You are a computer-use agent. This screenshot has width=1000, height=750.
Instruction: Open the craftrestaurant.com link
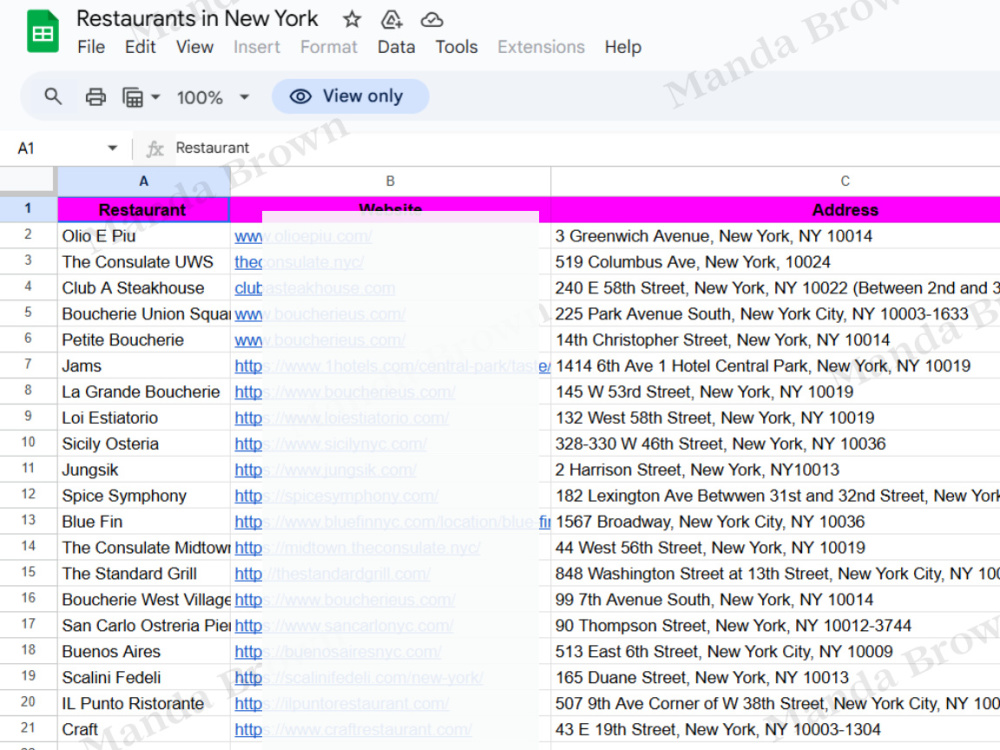click(x=353, y=730)
